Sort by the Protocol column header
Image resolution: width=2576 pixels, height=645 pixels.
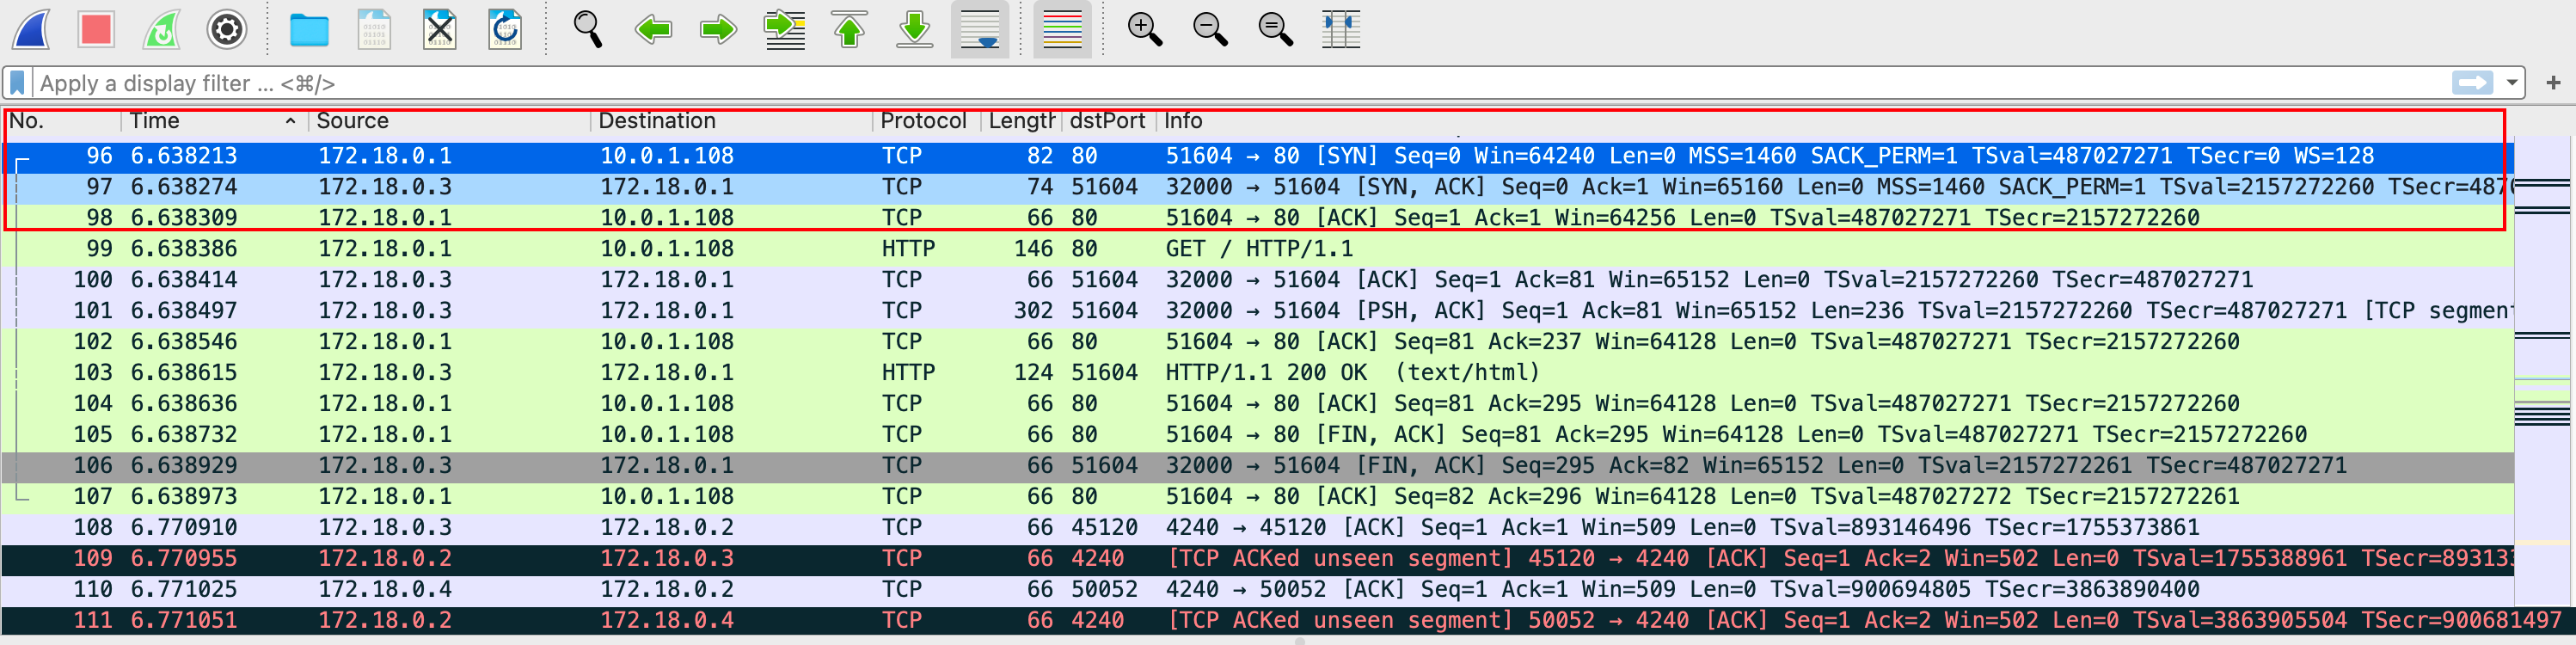click(x=926, y=121)
